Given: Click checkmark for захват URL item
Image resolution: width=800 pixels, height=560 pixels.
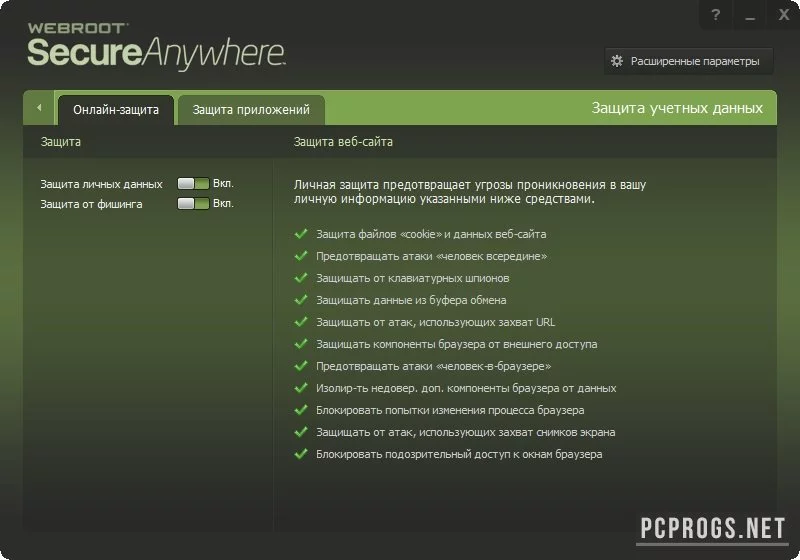Looking at the screenshot, I should pyautogui.click(x=301, y=321).
